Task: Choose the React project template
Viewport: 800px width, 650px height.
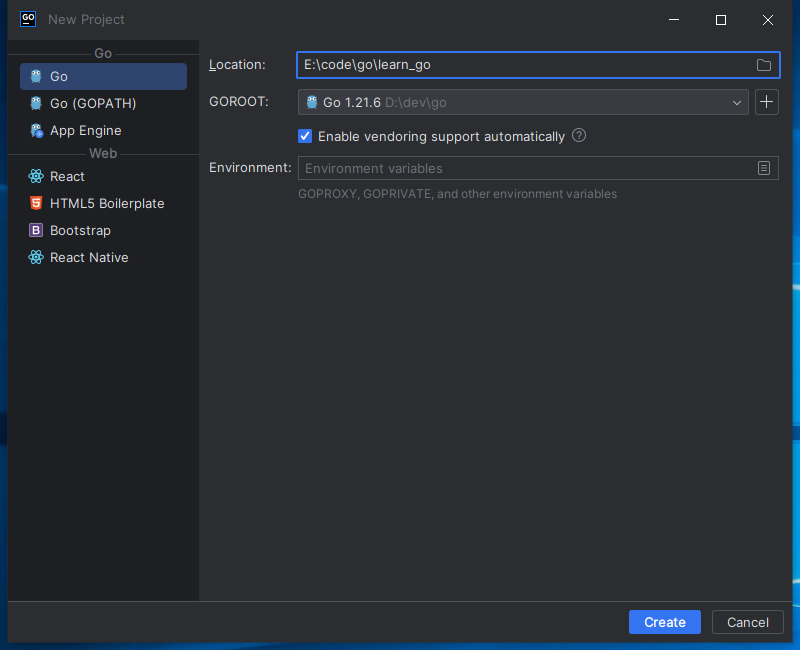Action: 103,177
